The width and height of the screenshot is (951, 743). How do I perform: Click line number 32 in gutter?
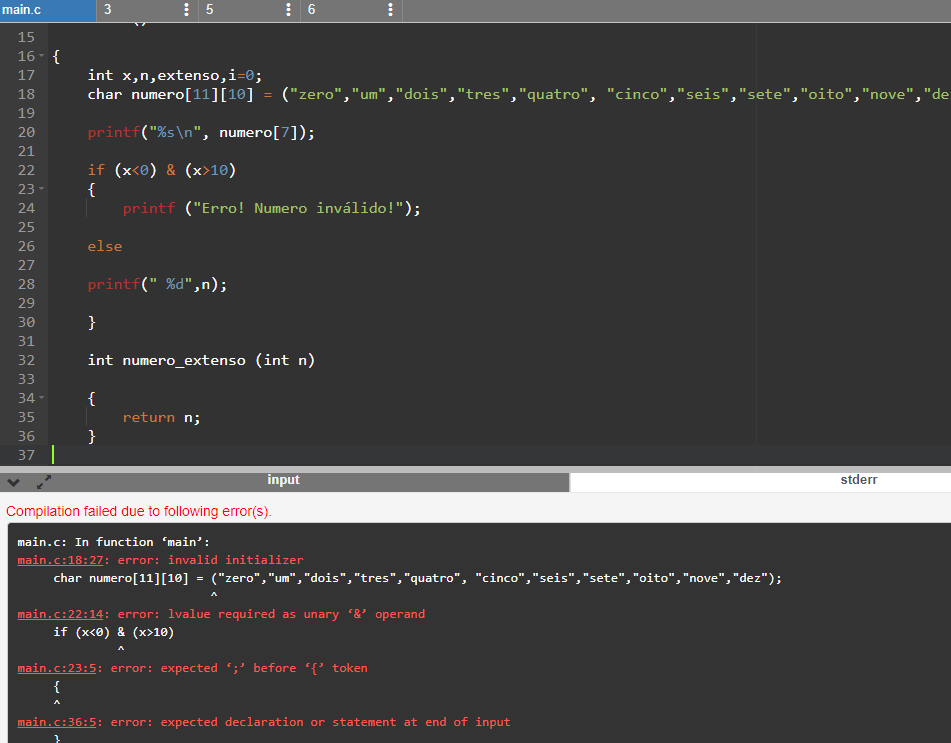[x=26, y=360]
